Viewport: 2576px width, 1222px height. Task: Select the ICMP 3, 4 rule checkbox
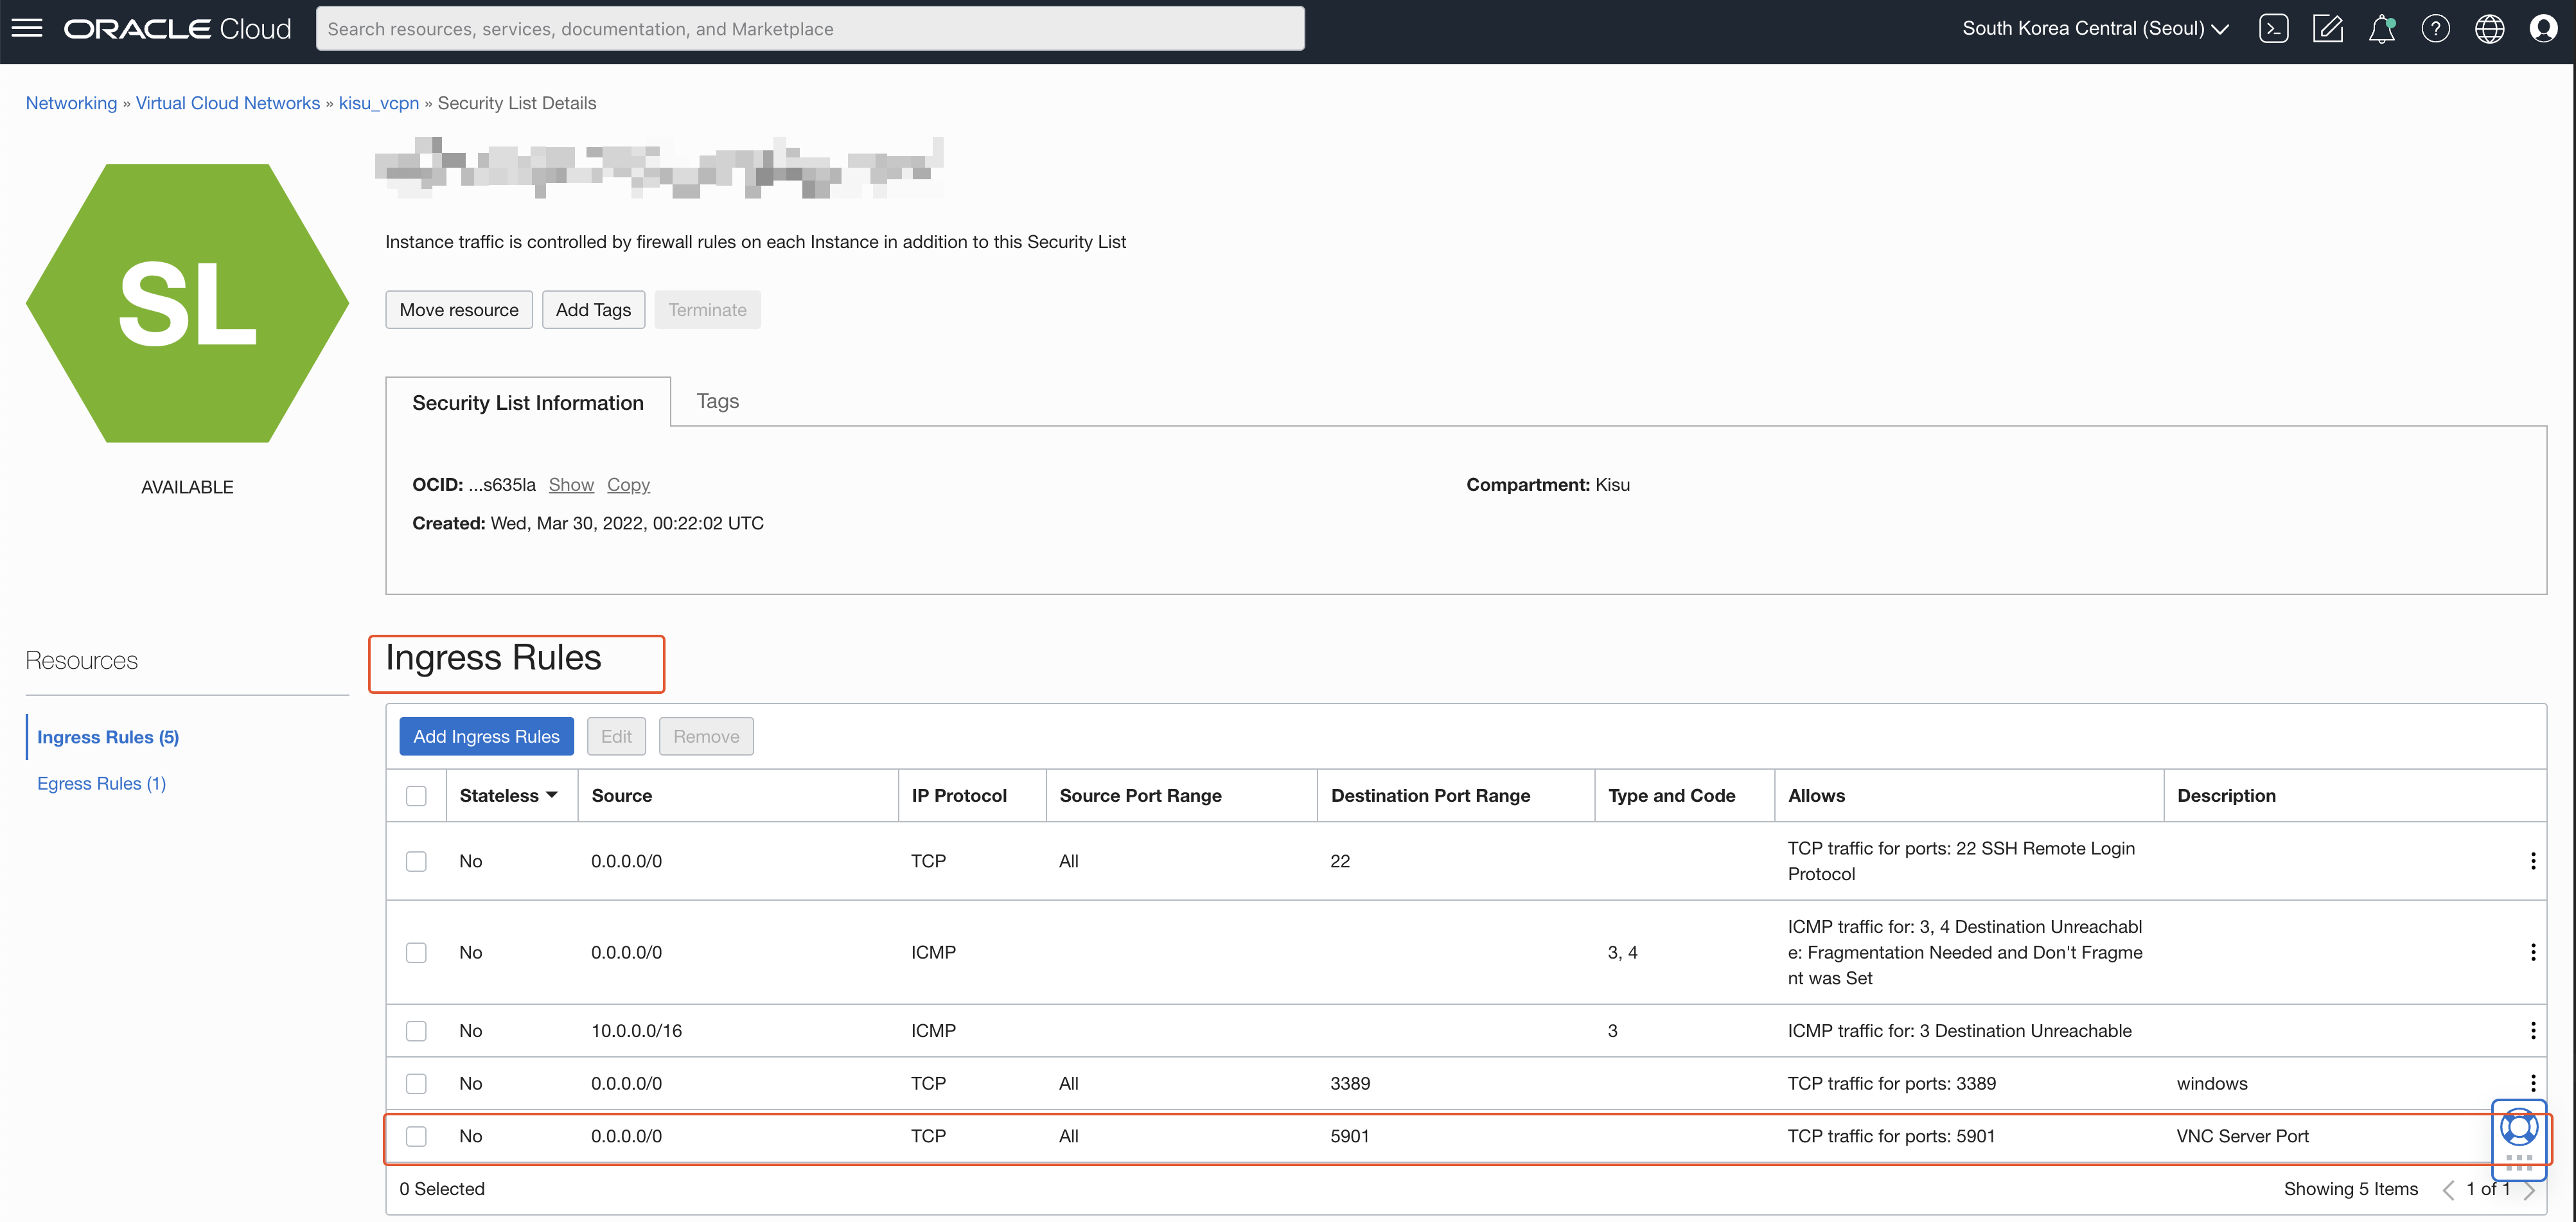[x=416, y=952]
